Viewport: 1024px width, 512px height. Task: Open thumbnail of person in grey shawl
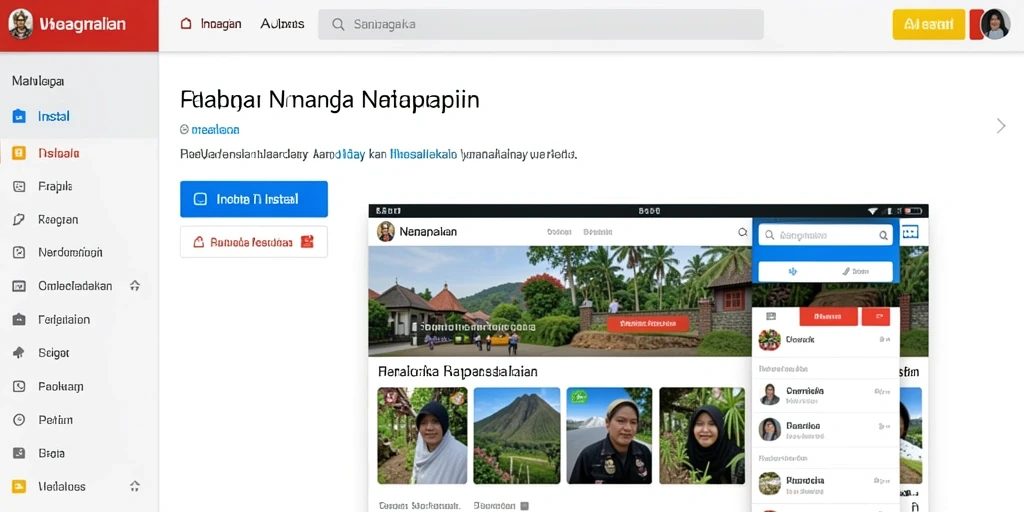(x=422, y=436)
